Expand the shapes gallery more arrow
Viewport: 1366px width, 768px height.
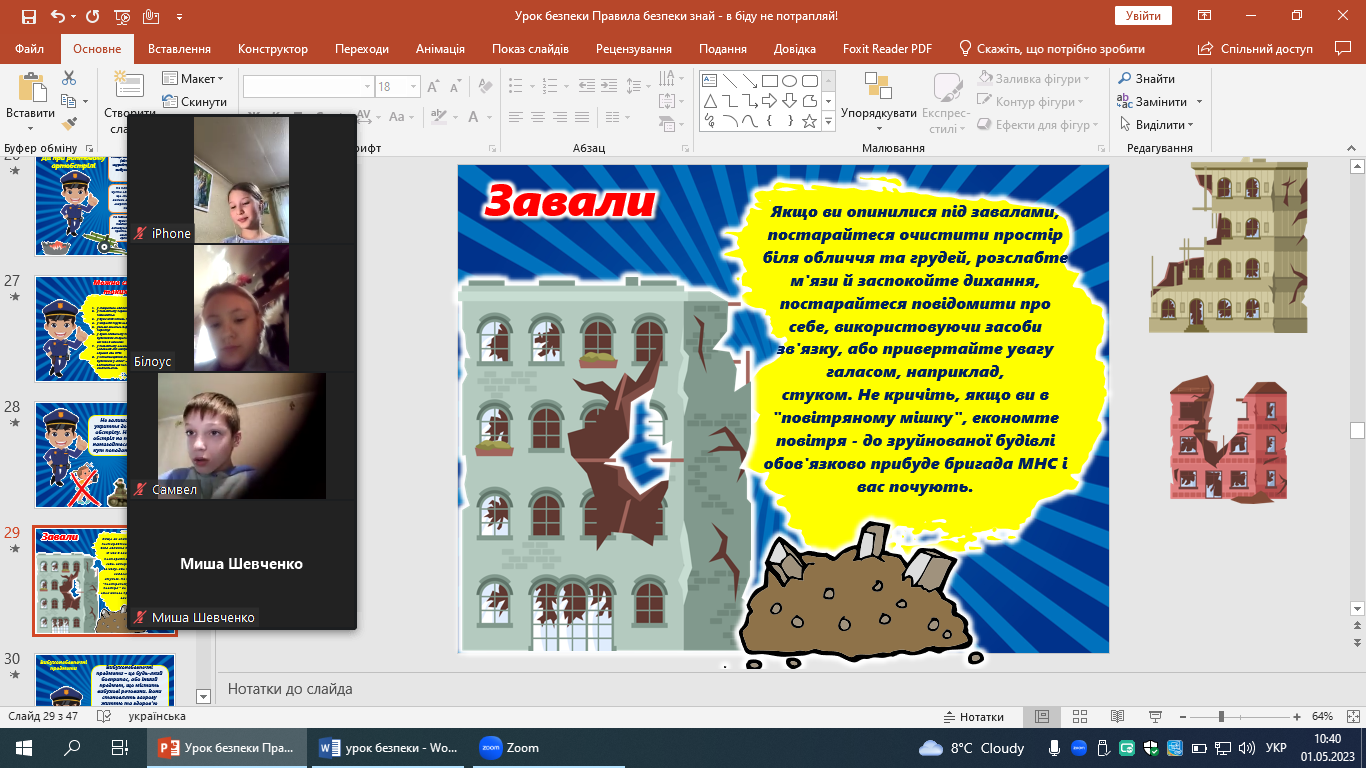click(828, 122)
